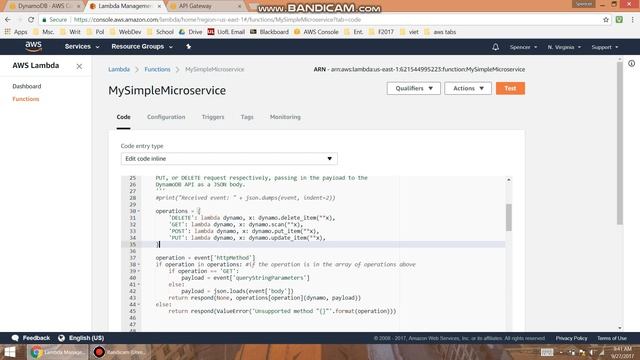Switch to the Code tab
Screen dimensions: 640x360
[x=123, y=117]
